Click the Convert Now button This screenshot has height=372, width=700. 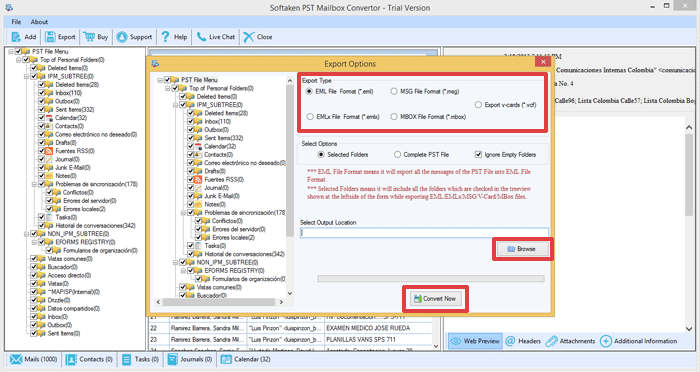click(x=435, y=299)
